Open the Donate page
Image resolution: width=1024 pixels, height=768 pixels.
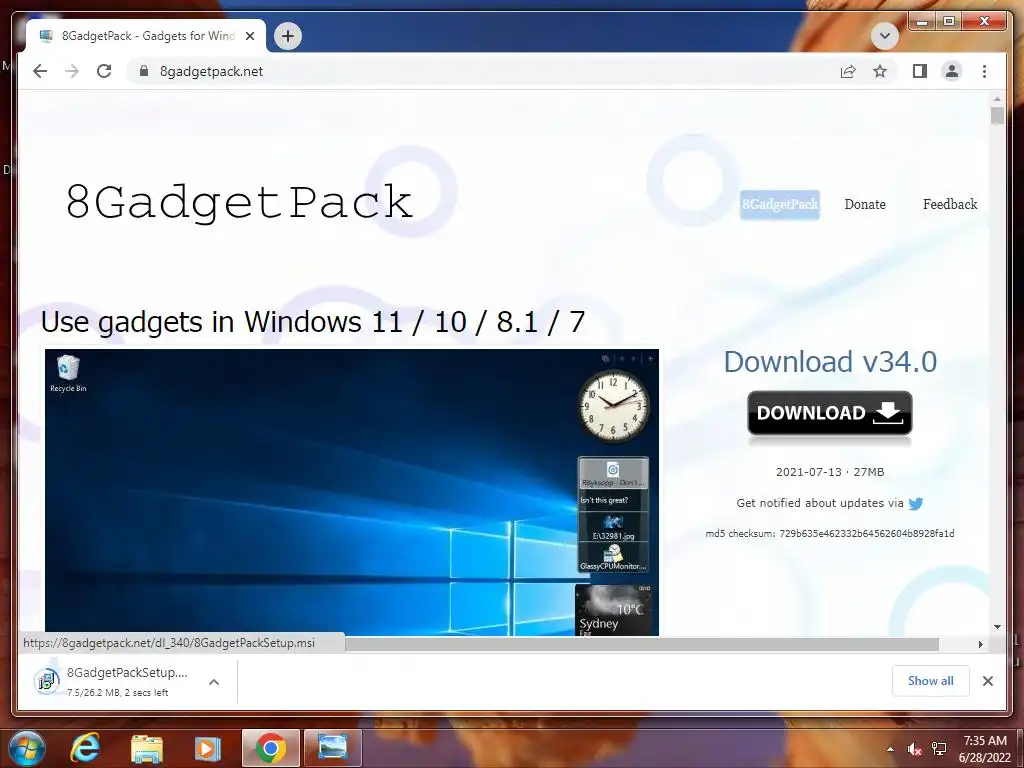(x=865, y=204)
